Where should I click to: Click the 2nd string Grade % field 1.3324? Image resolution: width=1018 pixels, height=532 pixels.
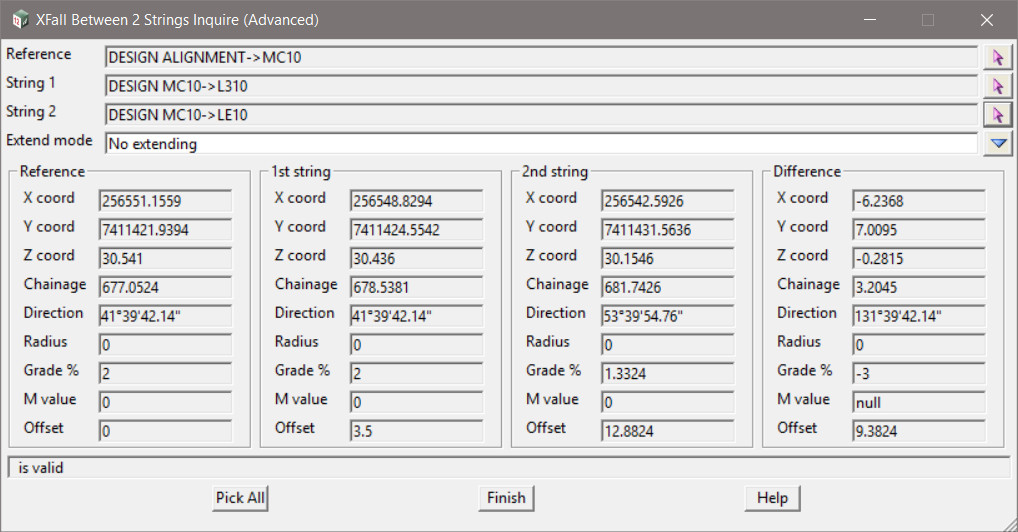click(667, 373)
